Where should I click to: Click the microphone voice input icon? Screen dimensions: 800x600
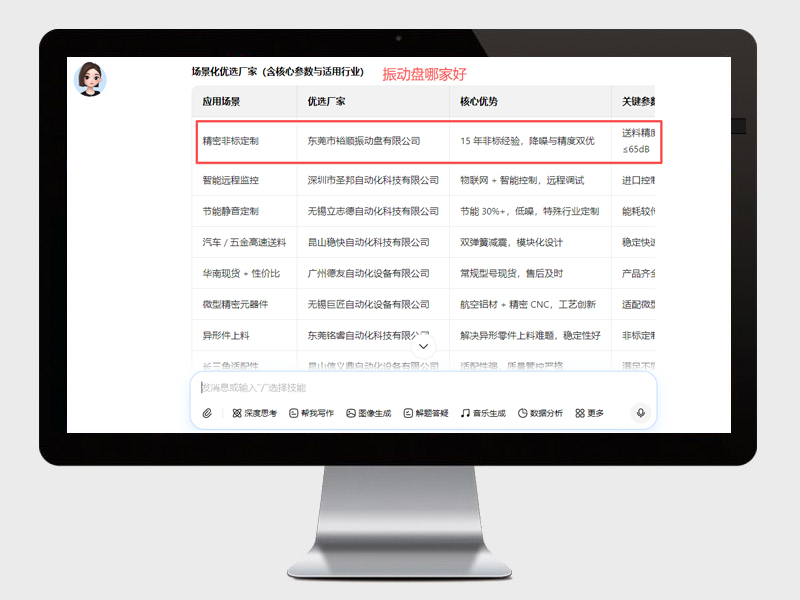click(640, 413)
